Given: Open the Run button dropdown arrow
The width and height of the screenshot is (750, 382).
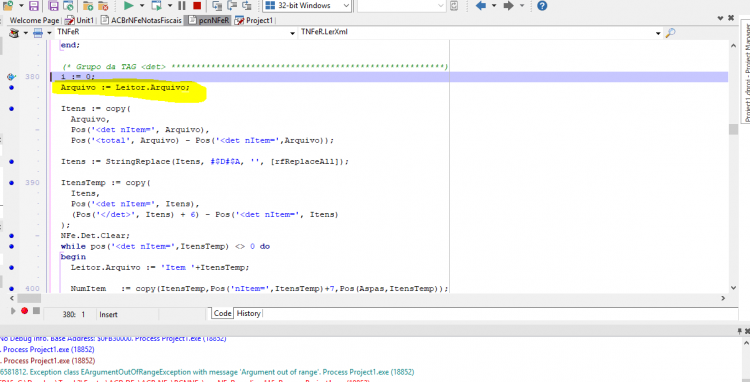Looking at the screenshot, I should click(x=142, y=6).
